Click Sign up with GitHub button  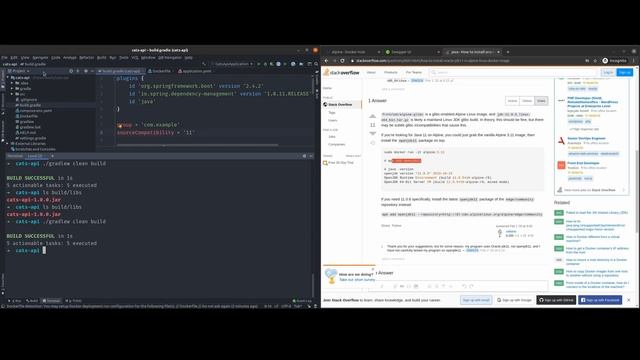(556, 300)
